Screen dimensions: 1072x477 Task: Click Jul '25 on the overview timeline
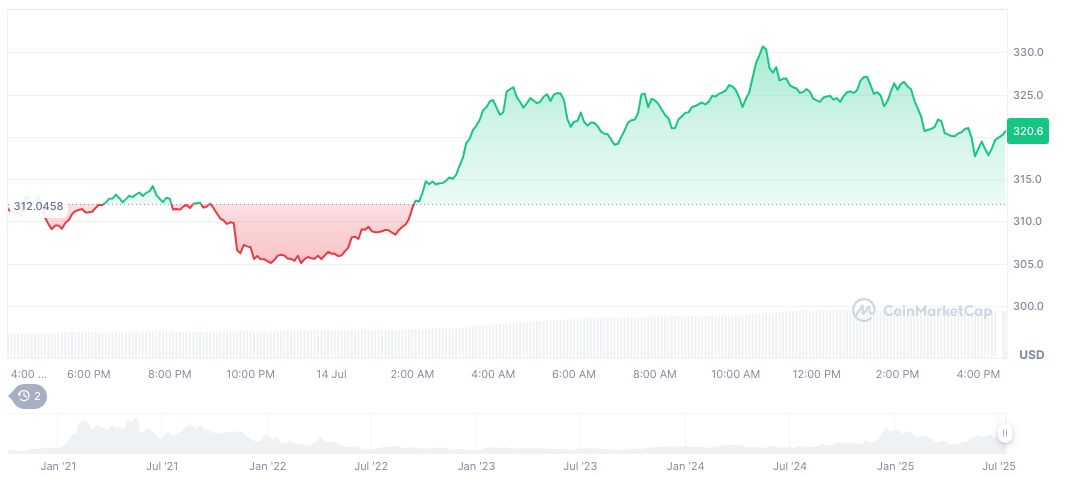coord(998,466)
